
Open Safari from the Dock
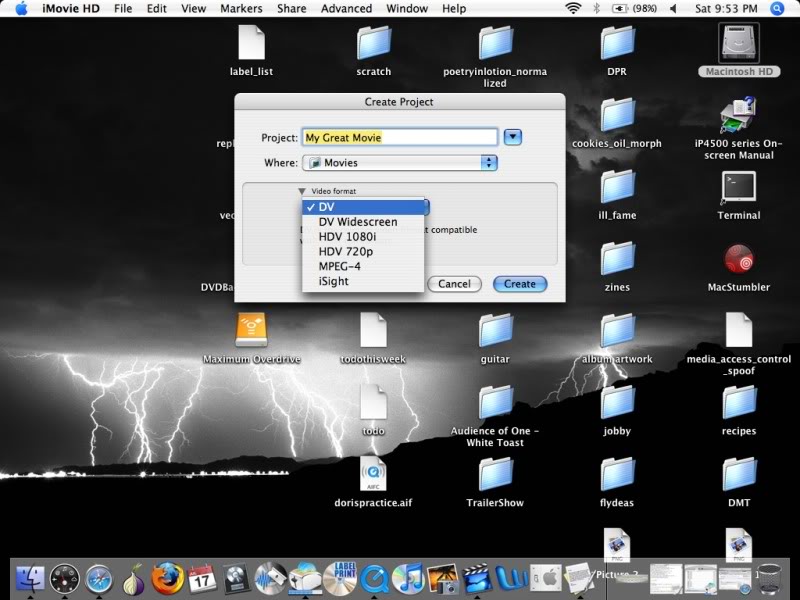(99, 579)
